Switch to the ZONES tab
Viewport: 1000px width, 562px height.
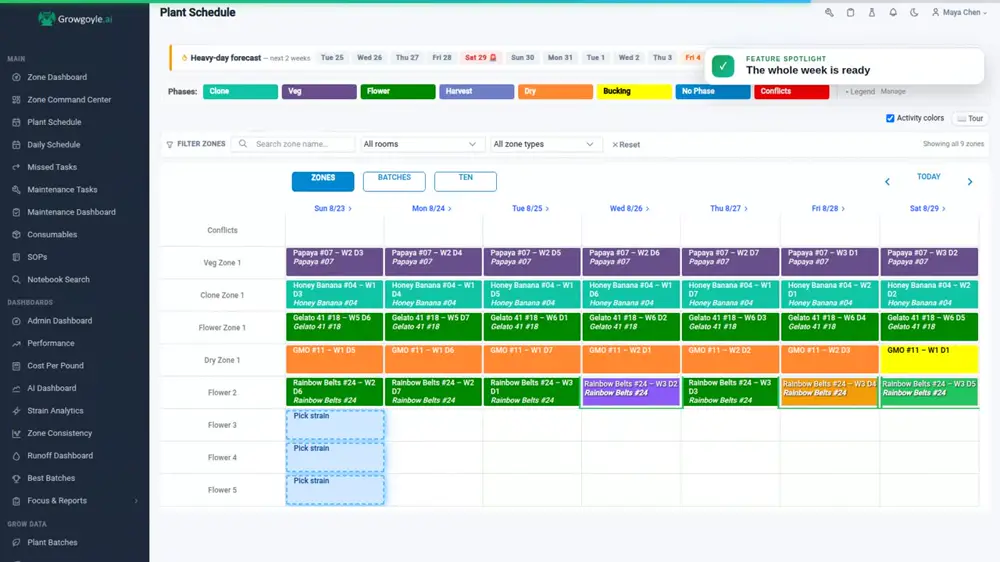(x=323, y=181)
